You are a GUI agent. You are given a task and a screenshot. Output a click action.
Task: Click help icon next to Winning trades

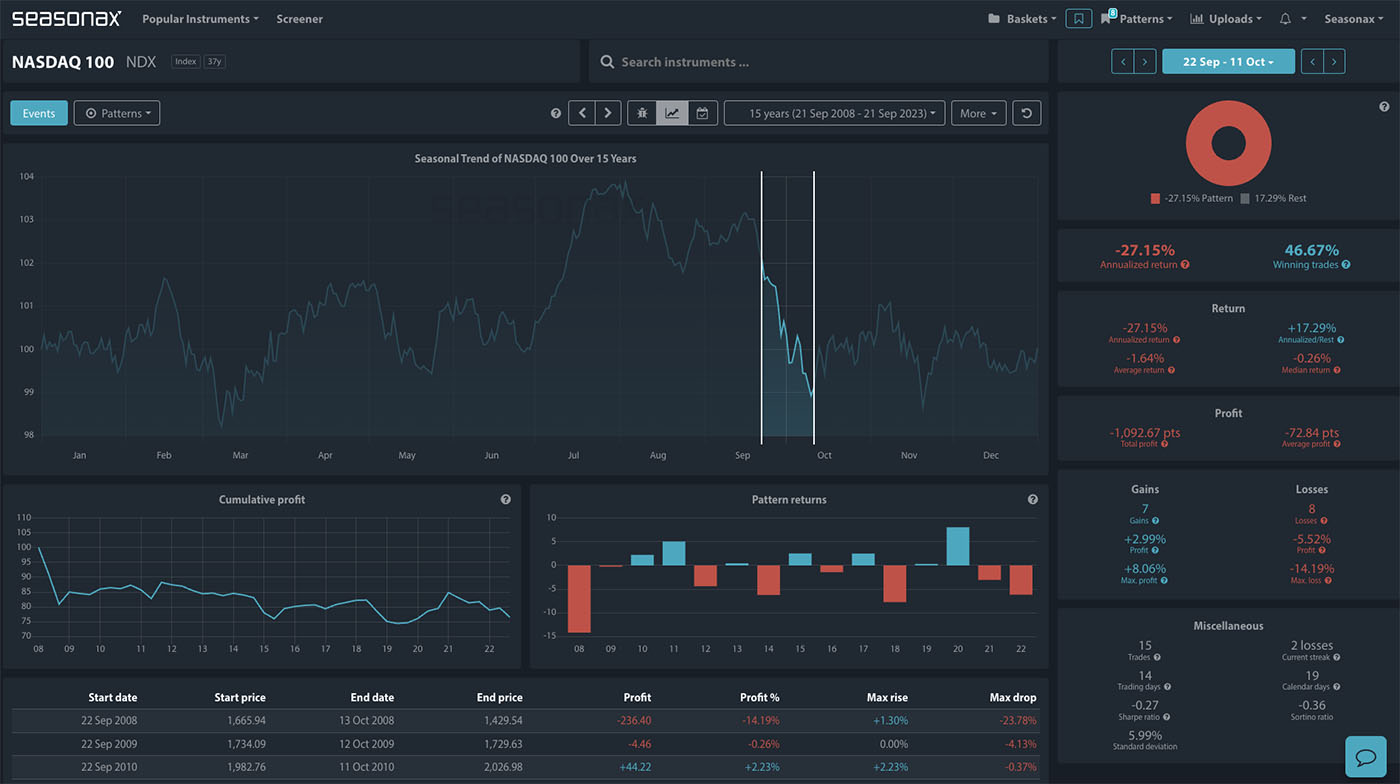pyautogui.click(x=1346, y=265)
